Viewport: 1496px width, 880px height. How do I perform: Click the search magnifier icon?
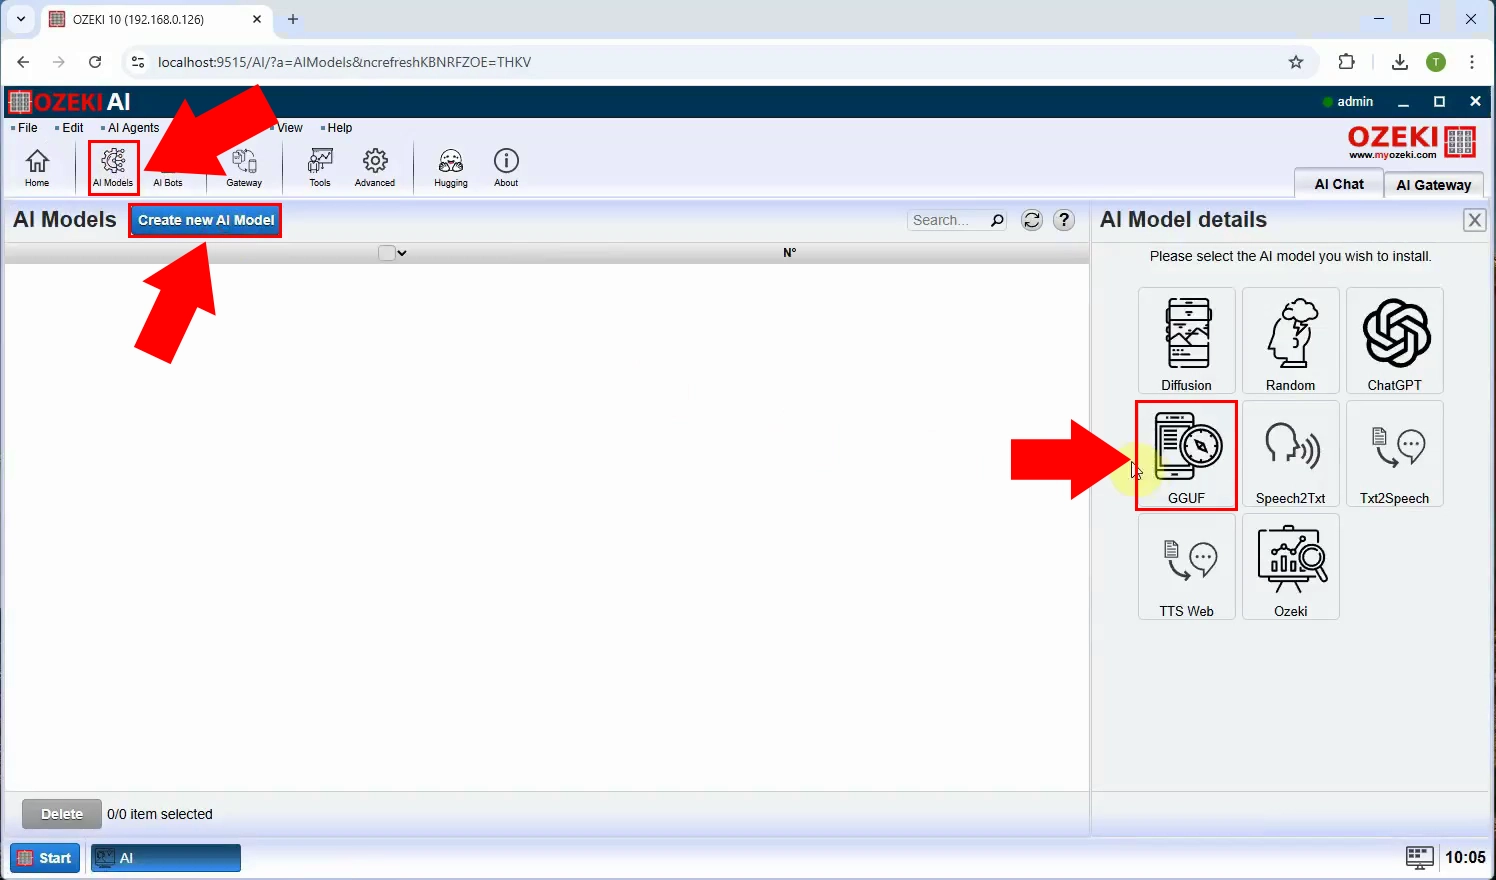(997, 221)
